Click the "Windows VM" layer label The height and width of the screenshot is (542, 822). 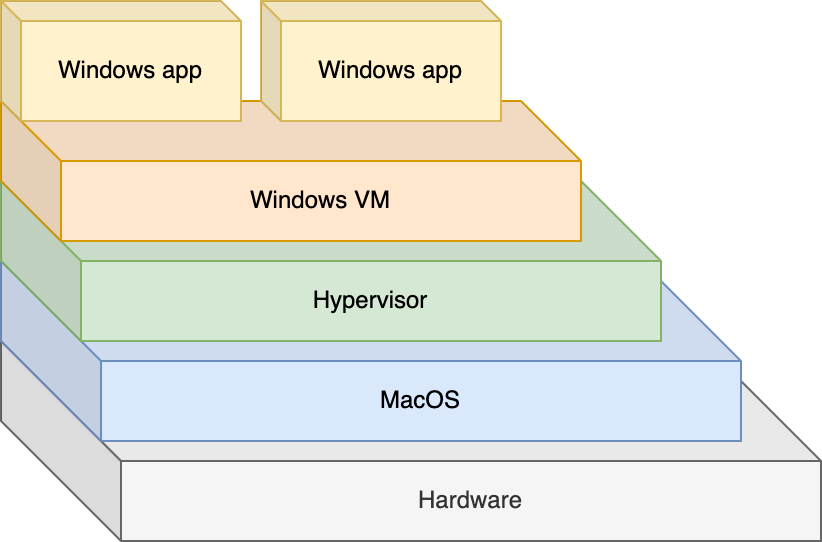[320, 200]
